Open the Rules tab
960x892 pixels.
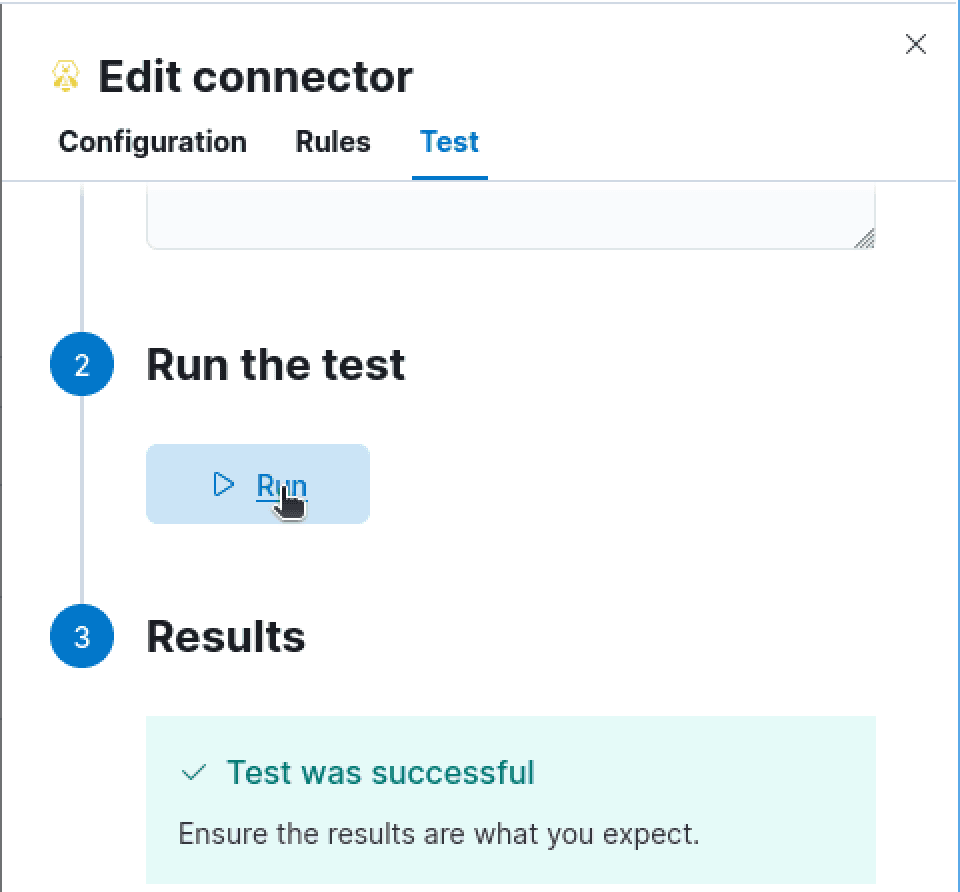click(x=333, y=142)
